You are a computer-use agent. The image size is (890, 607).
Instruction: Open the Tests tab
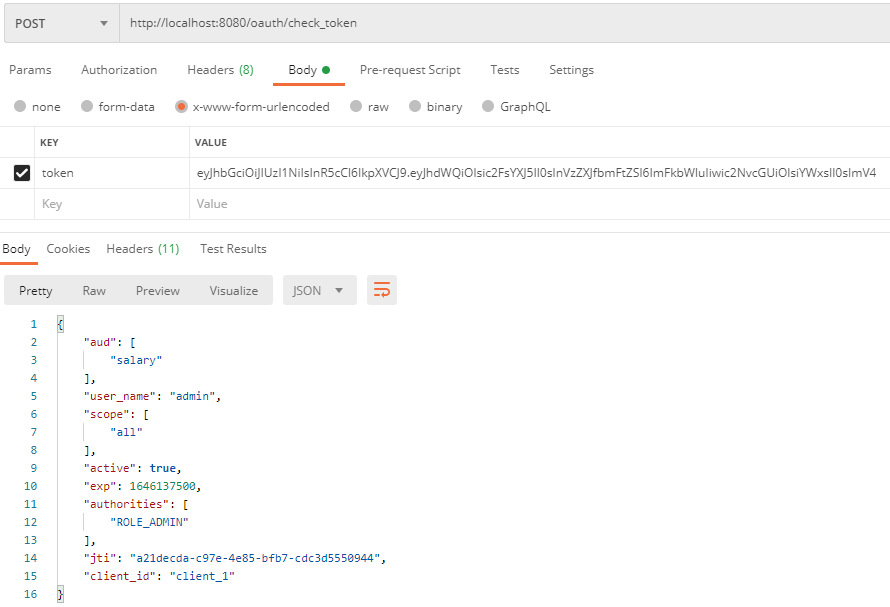coord(505,70)
